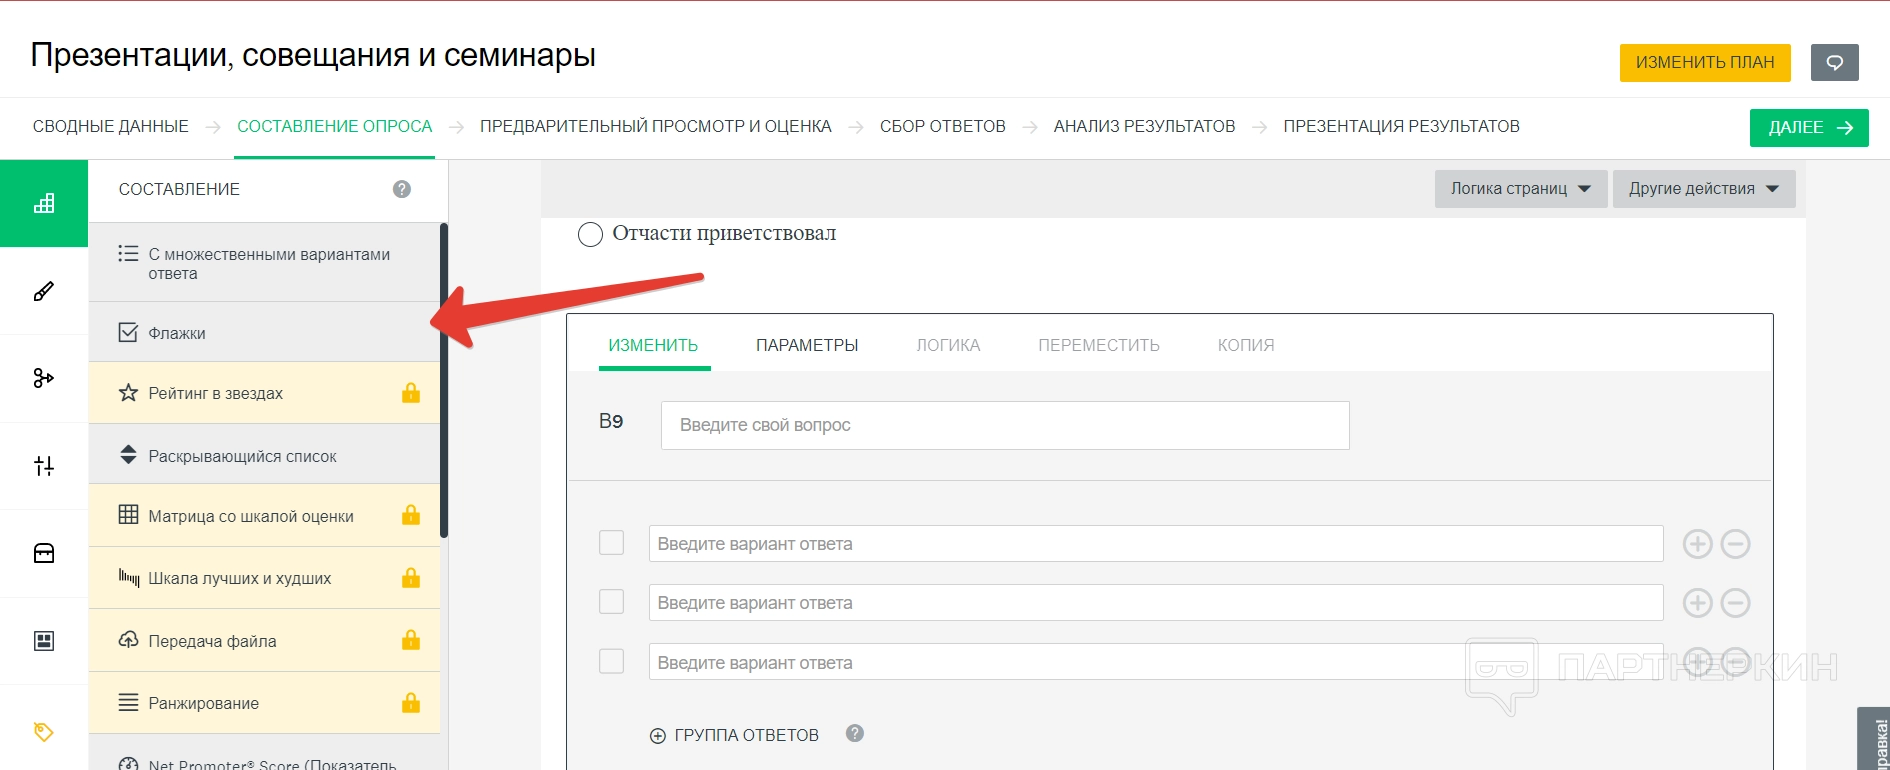This screenshot has width=1890, height=770.
Task: Select the 'Отчасти приветствовал' radio button
Action: pyautogui.click(x=590, y=234)
